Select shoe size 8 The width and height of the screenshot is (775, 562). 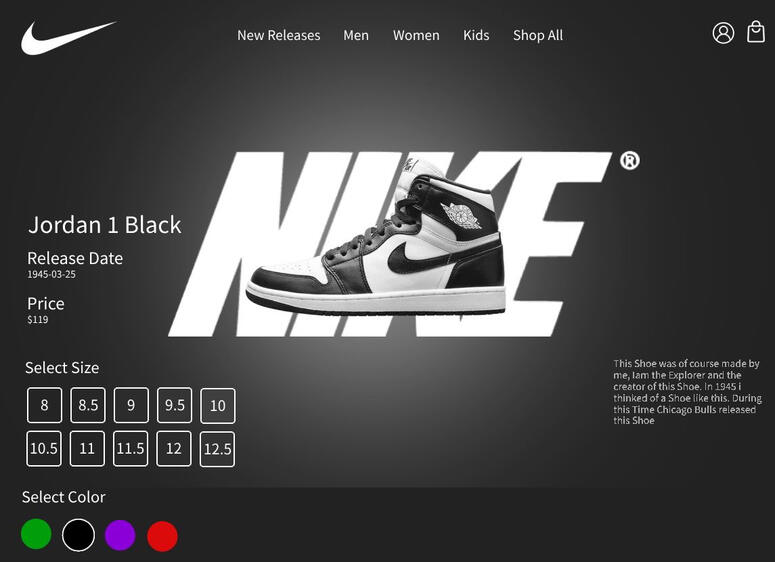tap(44, 405)
